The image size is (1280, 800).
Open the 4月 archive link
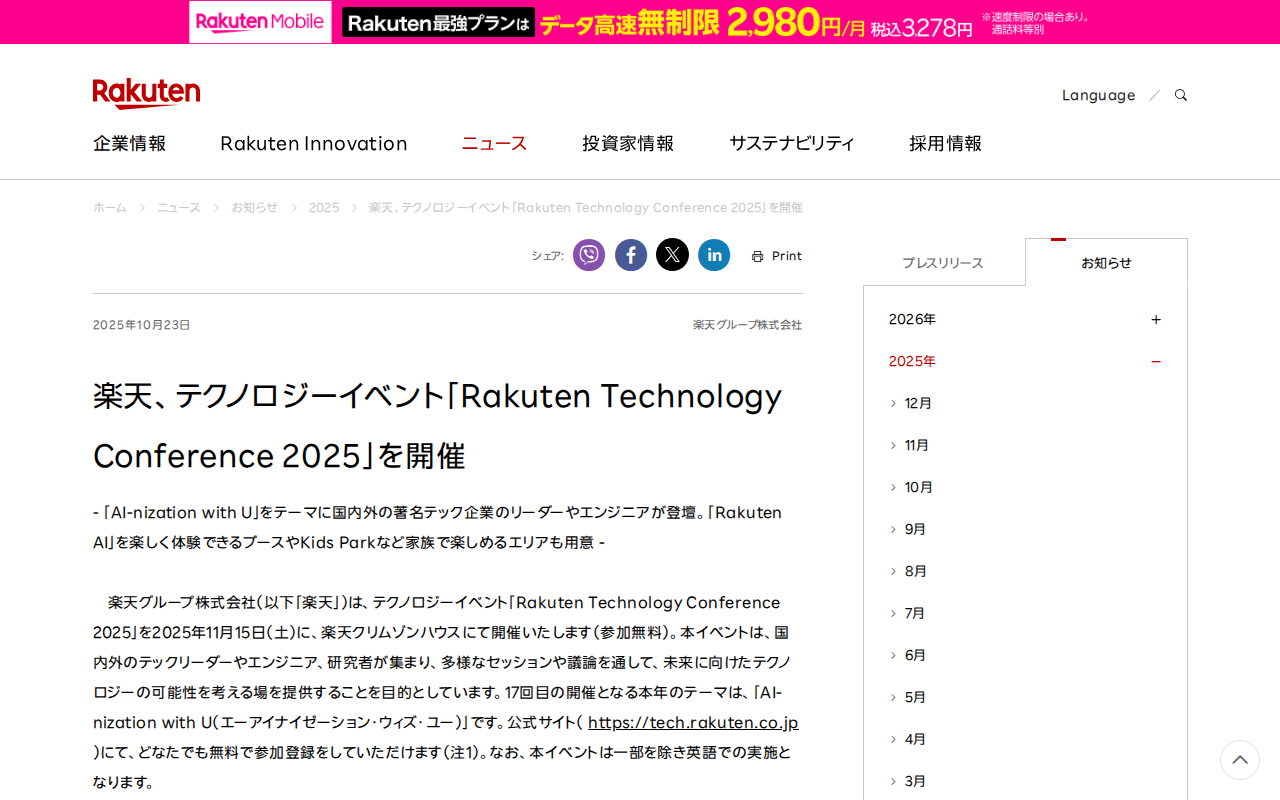click(x=915, y=739)
